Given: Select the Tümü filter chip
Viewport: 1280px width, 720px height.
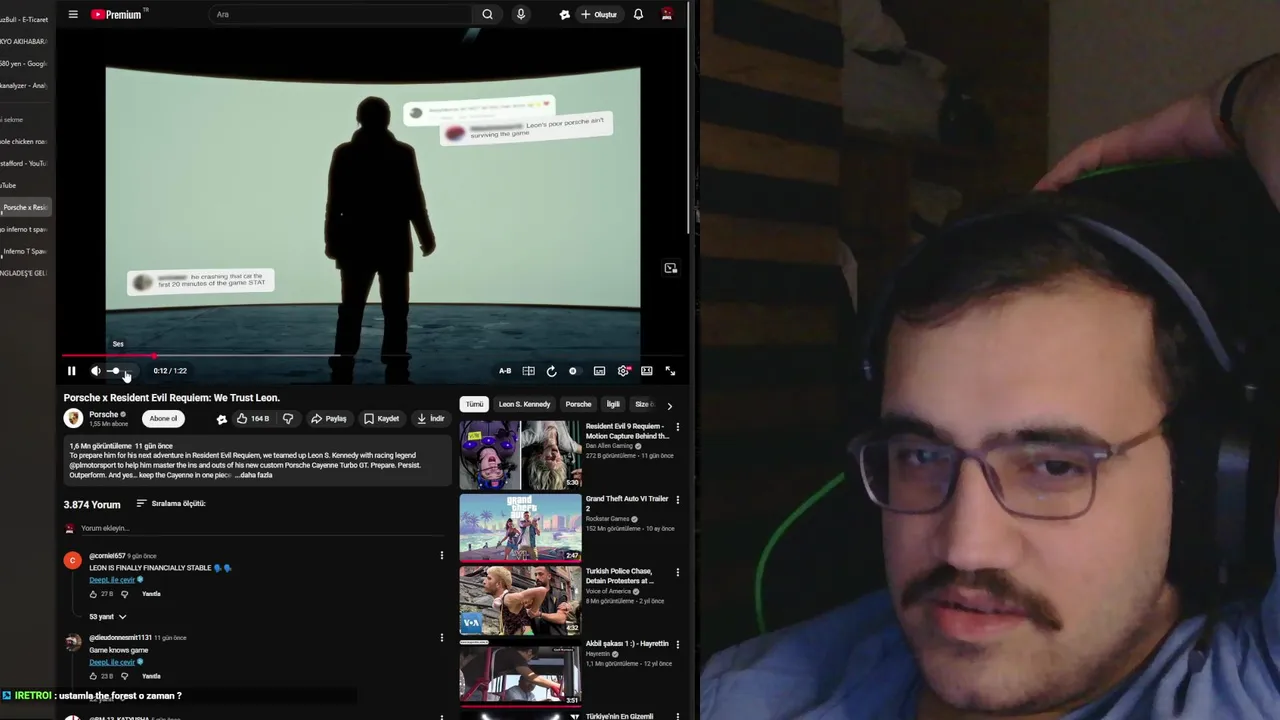Looking at the screenshot, I should [x=474, y=404].
